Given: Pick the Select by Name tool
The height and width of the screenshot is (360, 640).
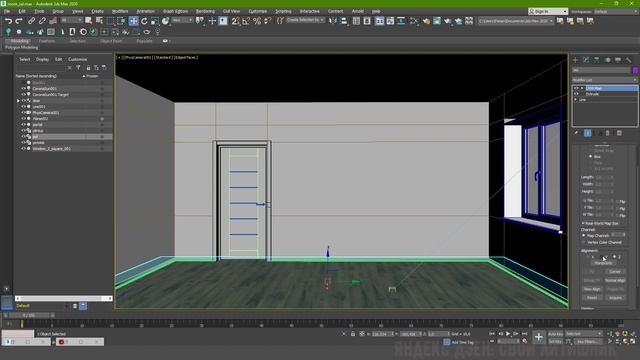Looking at the screenshot, I should [x=99, y=21].
